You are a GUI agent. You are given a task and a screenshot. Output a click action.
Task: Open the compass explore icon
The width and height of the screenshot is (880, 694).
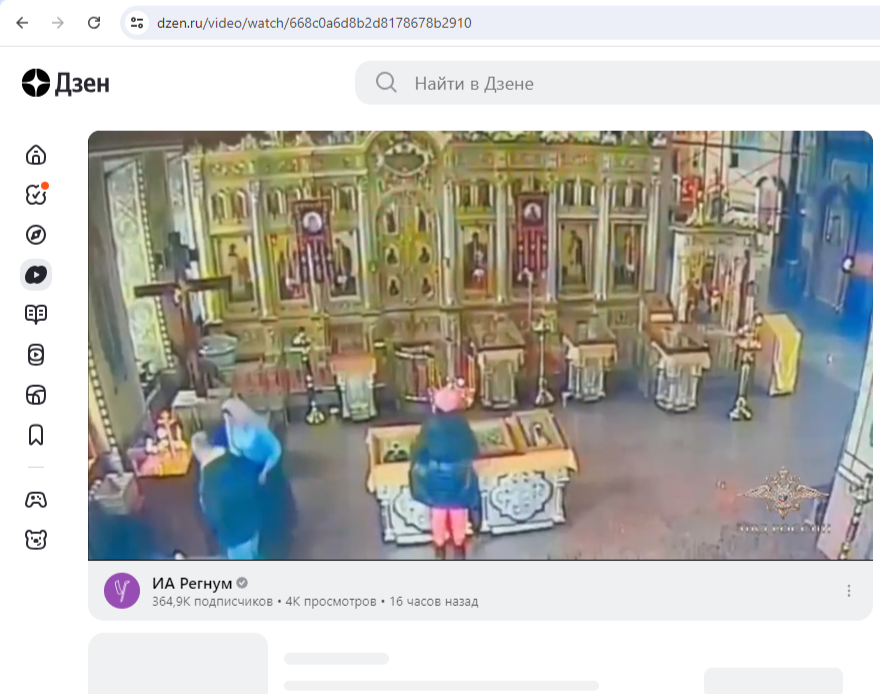pos(36,235)
